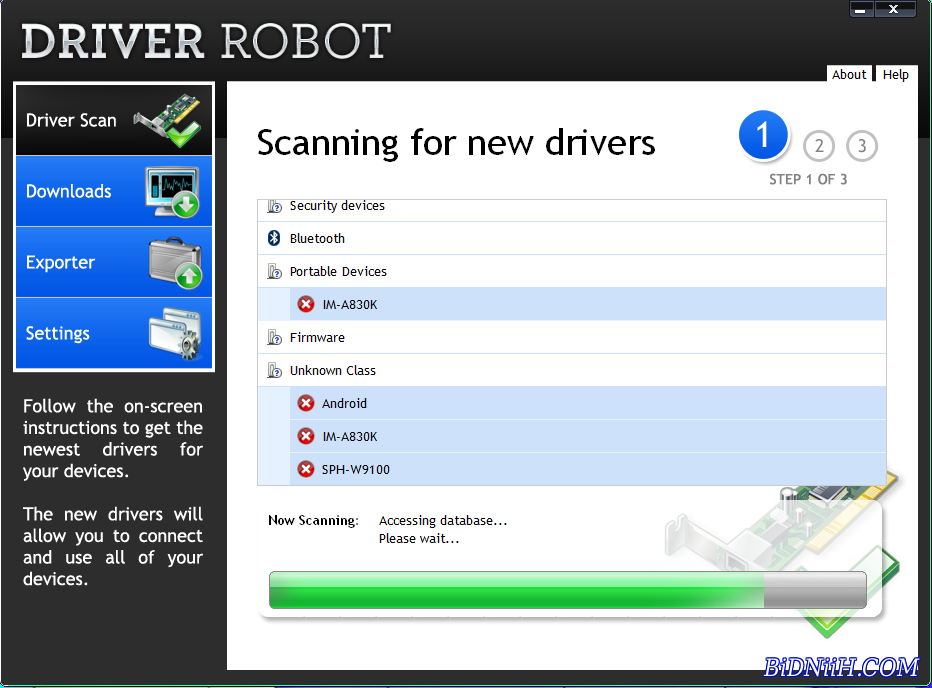Click the Bluetooth symbol icon
The image size is (932, 688).
(274, 238)
